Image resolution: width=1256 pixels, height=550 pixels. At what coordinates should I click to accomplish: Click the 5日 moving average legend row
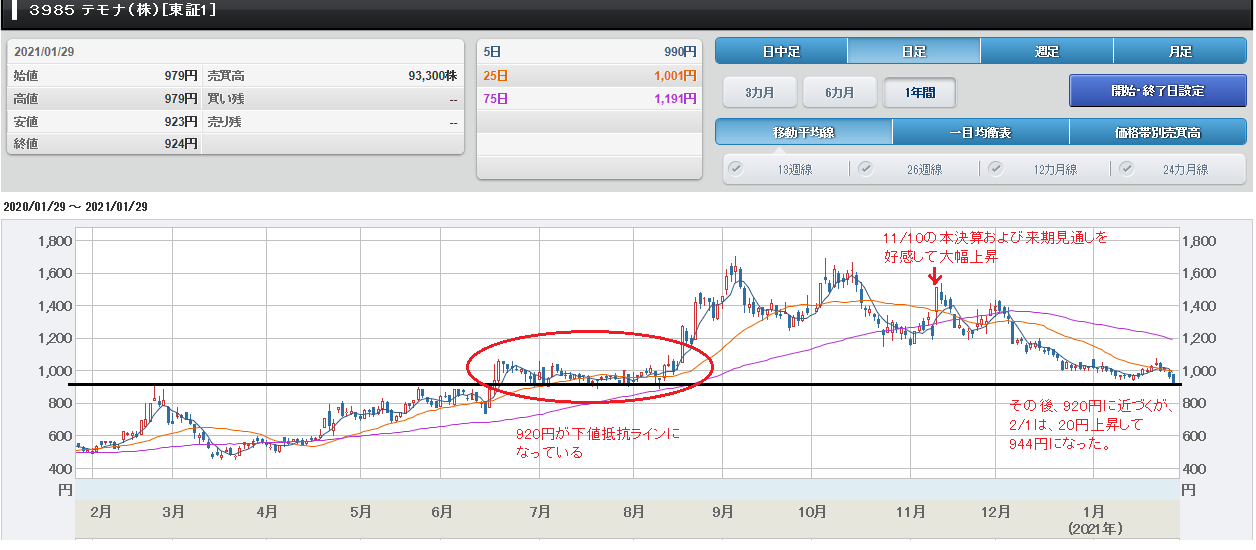(589, 52)
